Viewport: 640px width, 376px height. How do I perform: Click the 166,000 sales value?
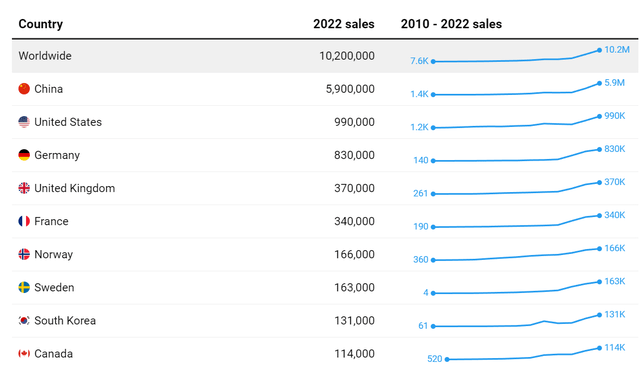pyautogui.click(x=354, y=254)
